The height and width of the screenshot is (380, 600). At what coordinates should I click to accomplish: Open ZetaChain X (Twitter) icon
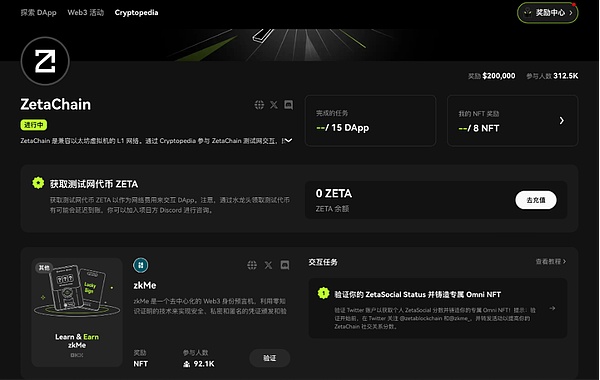(x=274, y=105)
